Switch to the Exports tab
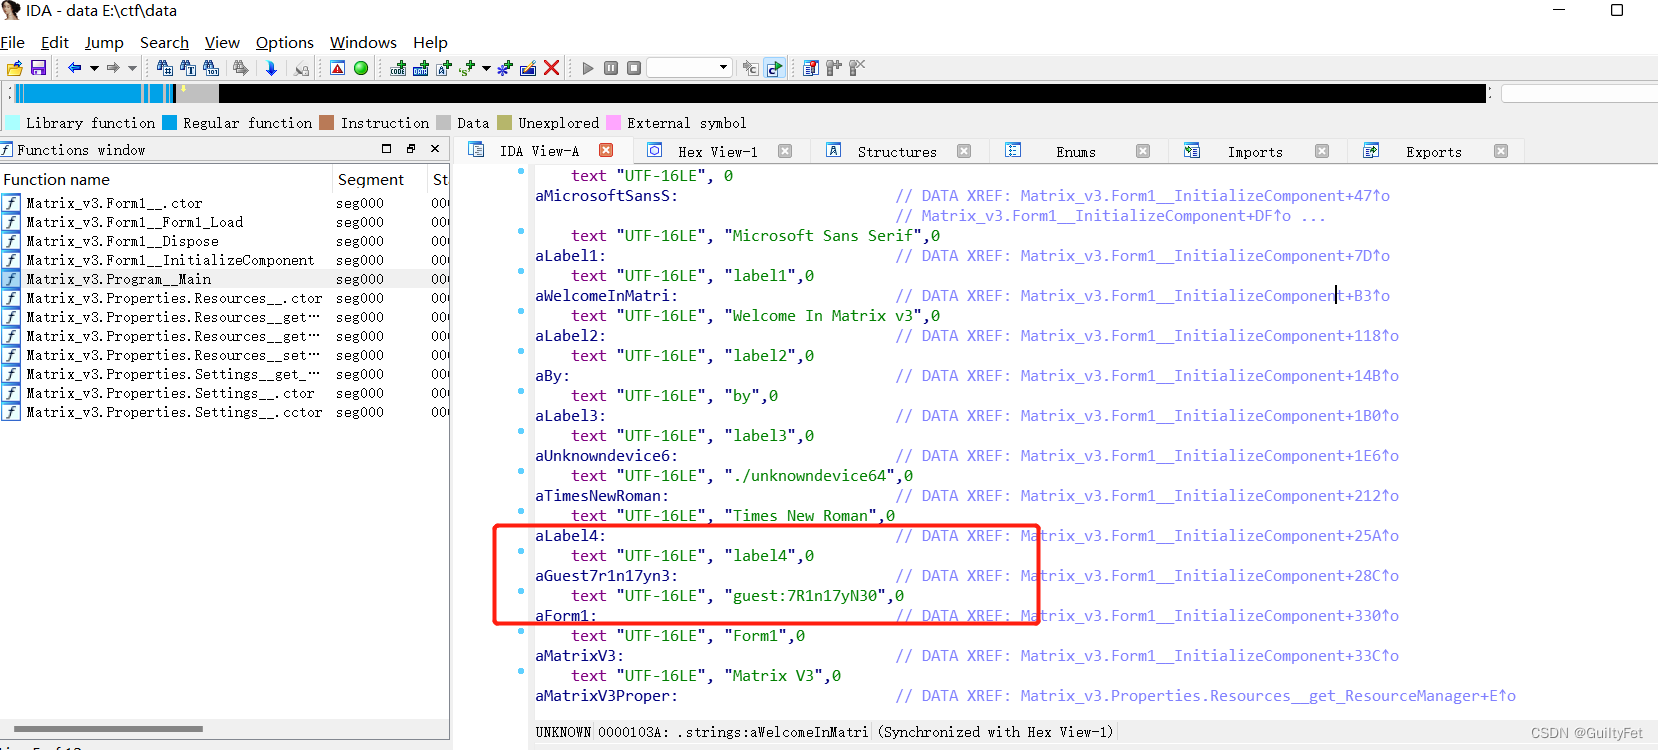This screenshot has width=1658, height=750. click(1434, 152)
